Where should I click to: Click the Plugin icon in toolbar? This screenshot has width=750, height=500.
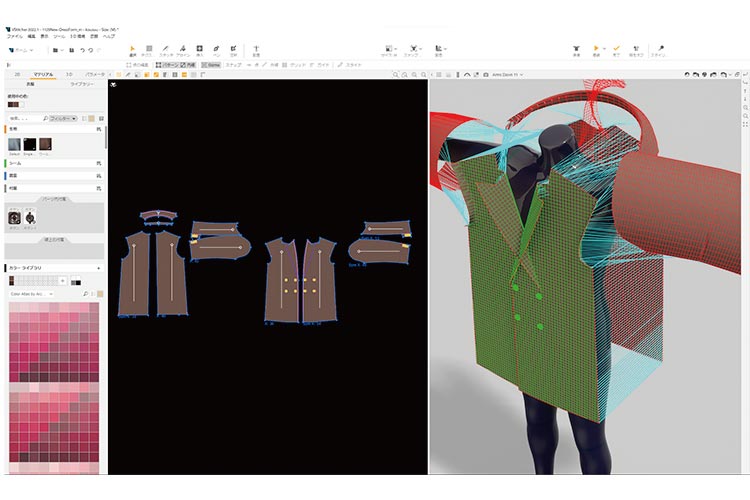coord(659,48)
